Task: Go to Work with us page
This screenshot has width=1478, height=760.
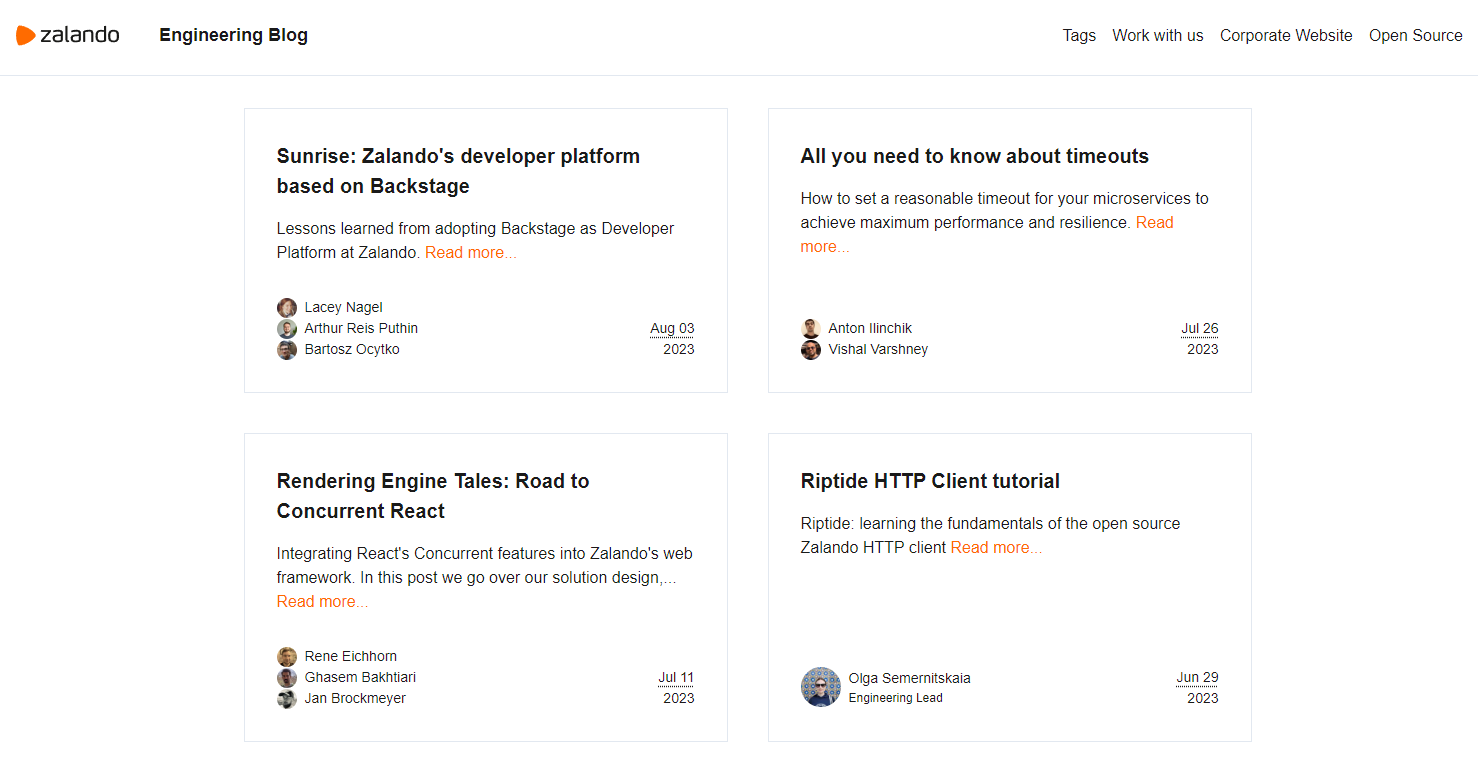Action: (1158, 35)
